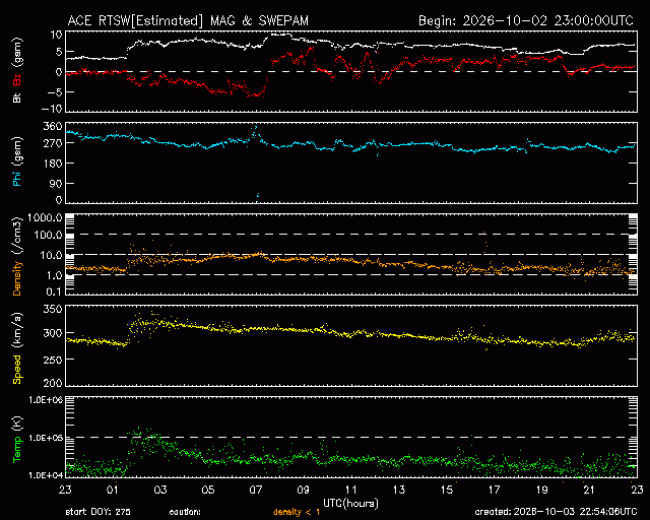Click the orange 'density < 1' warning

pos(296,512)
